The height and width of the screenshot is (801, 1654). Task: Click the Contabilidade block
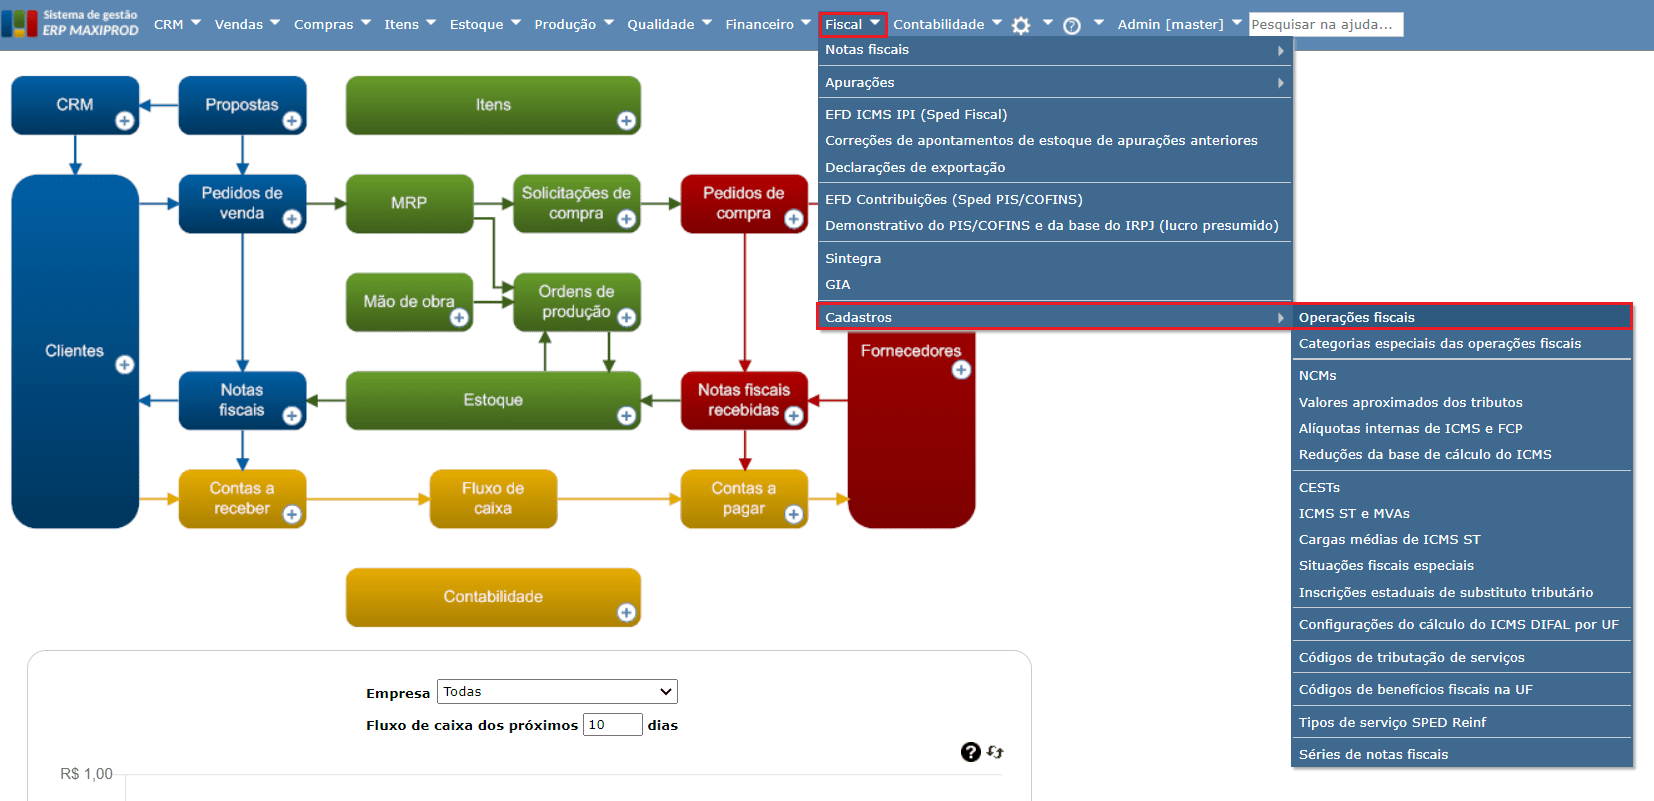493,597
